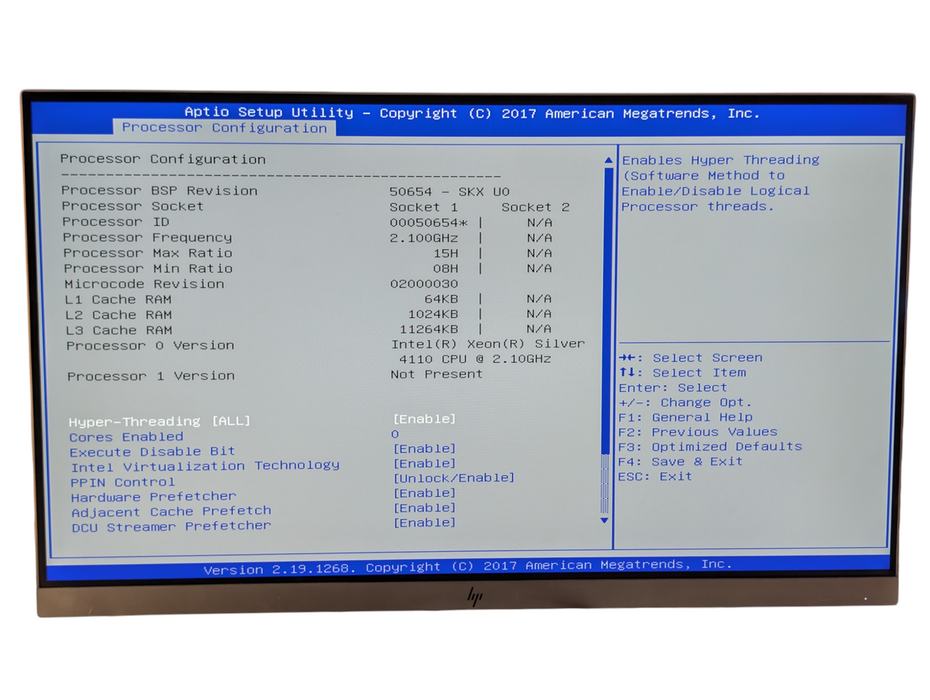
Task: Click the ESC: Exit hint
Action: tap(655, 476)
